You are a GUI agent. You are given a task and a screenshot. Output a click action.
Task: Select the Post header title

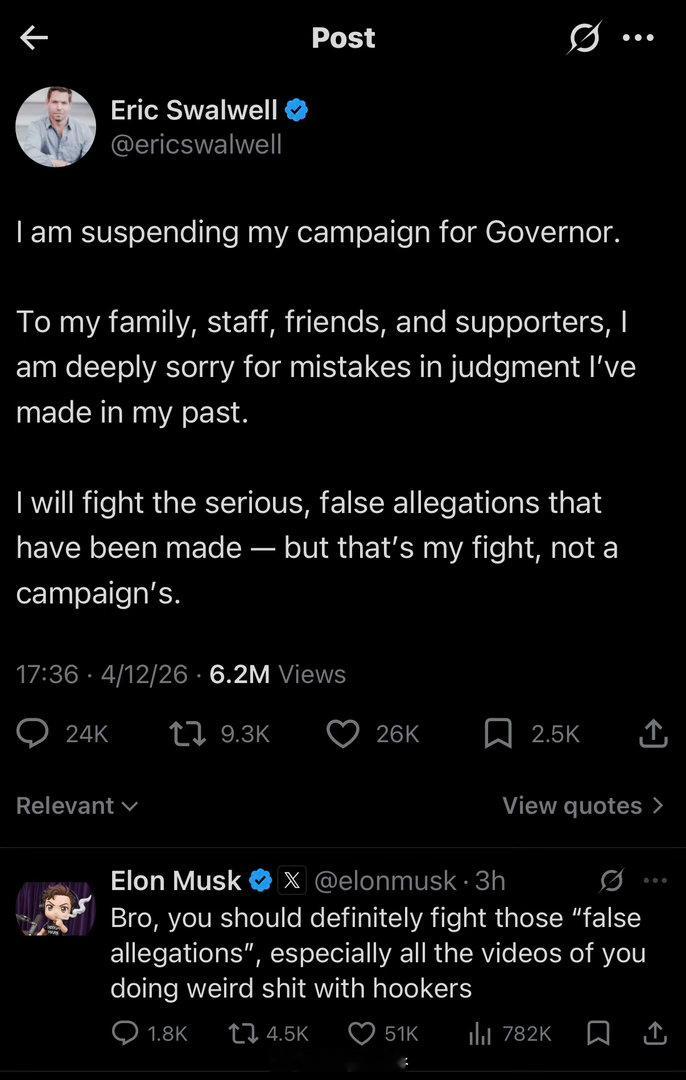343,38
